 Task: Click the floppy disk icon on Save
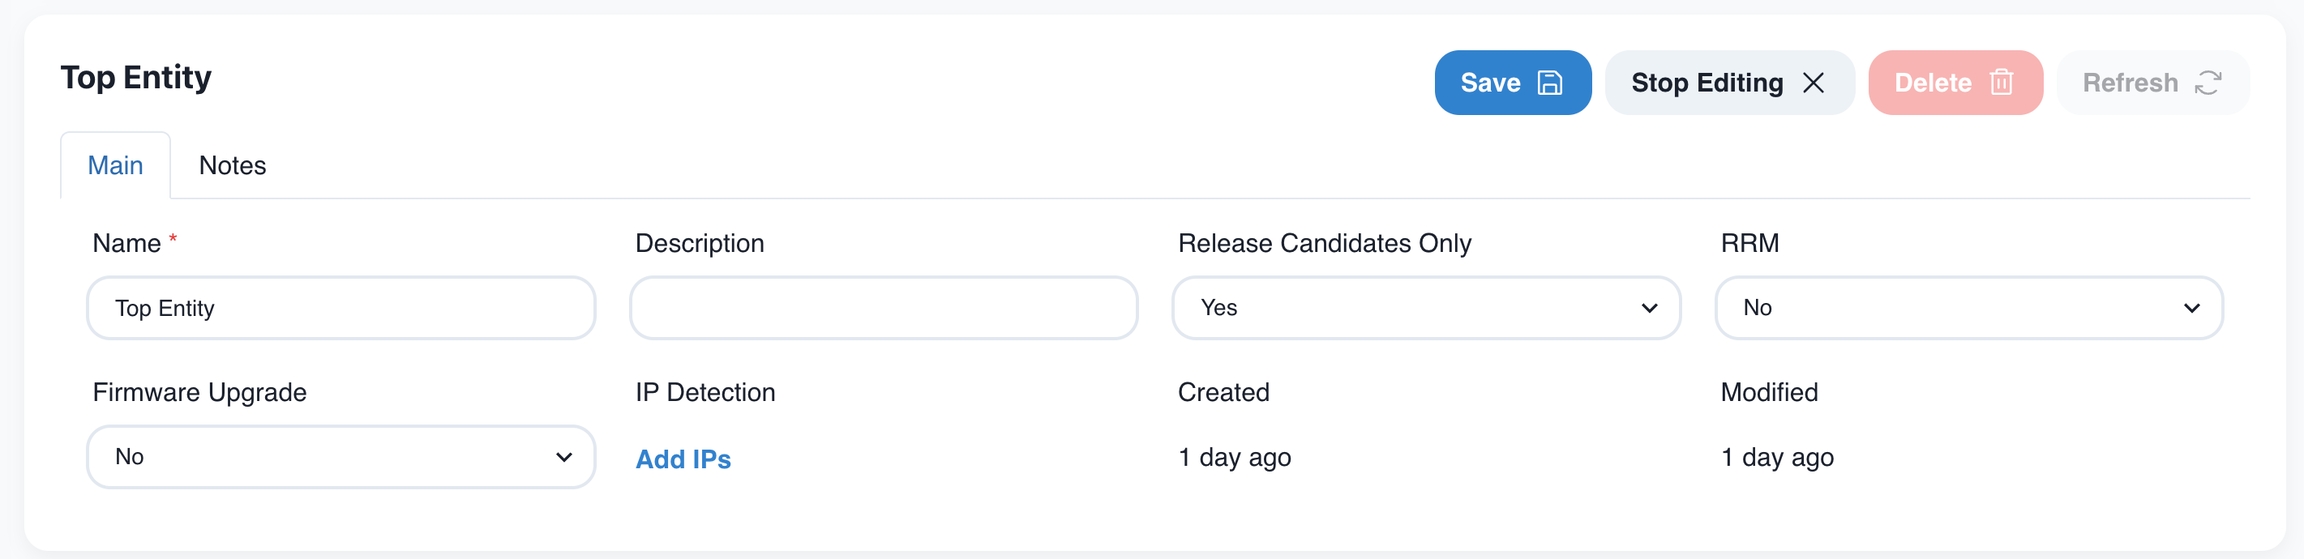[x=1549, y=83]
